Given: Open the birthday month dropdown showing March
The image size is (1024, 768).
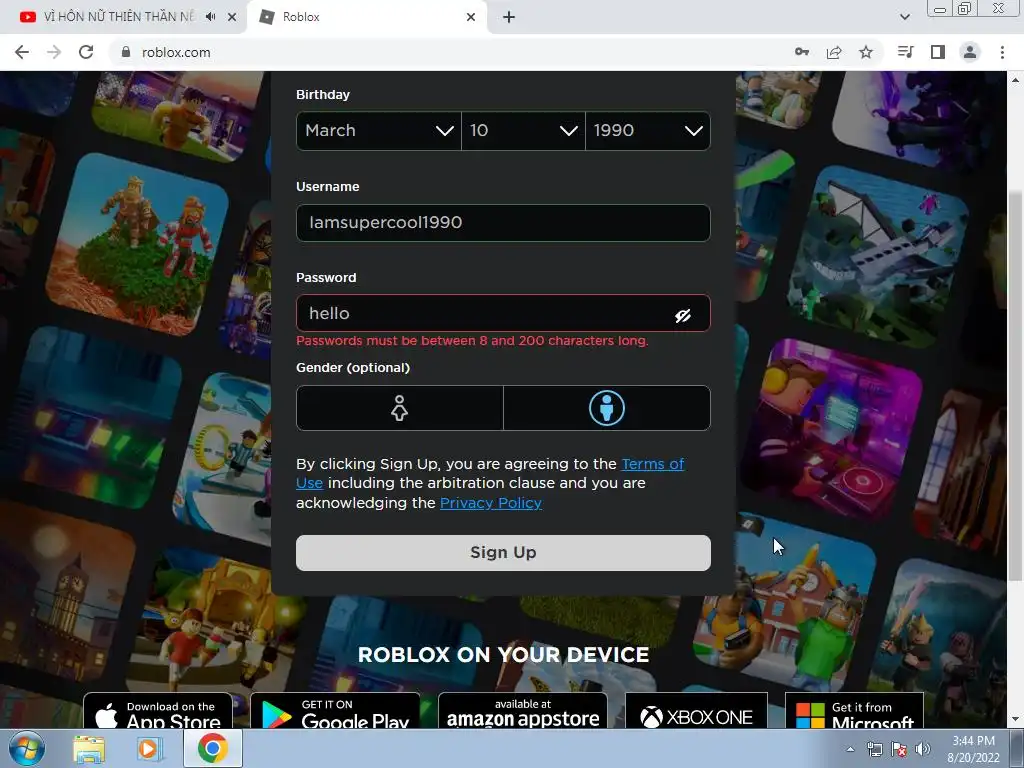Looking at the screenshot, I should coord(379,131).
